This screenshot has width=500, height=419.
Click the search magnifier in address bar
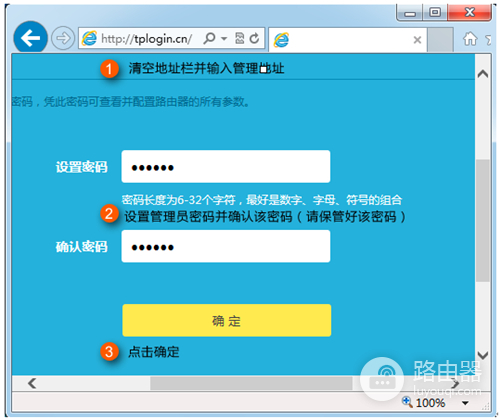pos(209,39)
